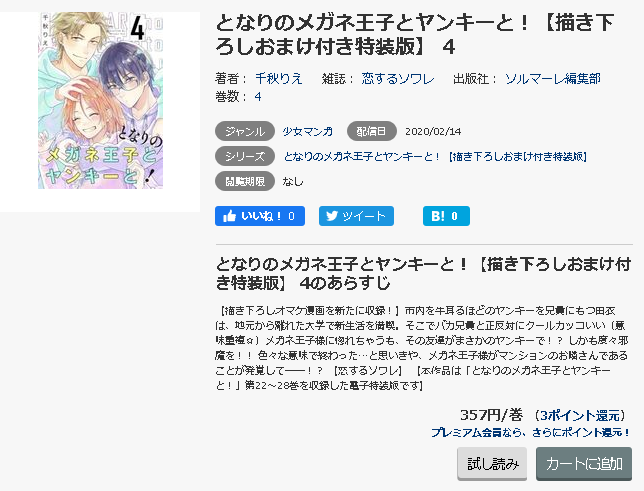The width and height of the screenshot is (644, 491).
Task: Click the カートに追加 add-to-cart button
Action: coord(584,463)
